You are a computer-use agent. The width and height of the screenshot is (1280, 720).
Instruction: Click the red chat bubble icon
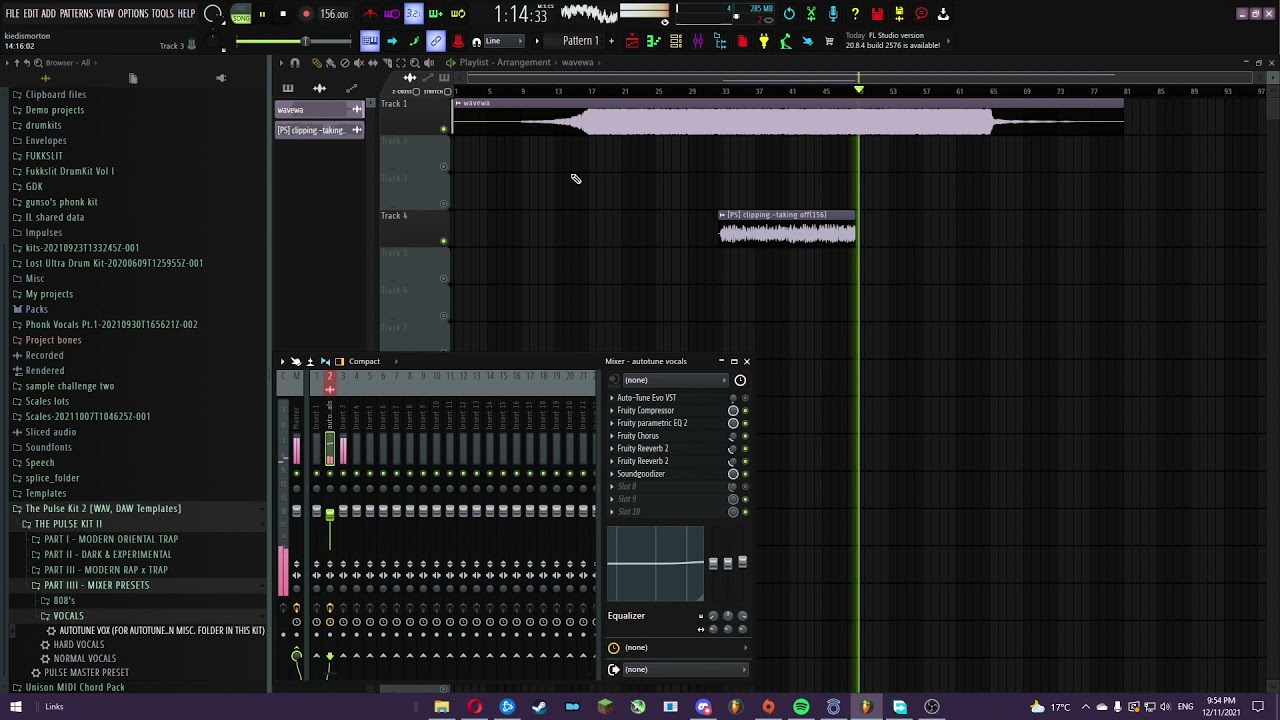[x=921, y=14]
